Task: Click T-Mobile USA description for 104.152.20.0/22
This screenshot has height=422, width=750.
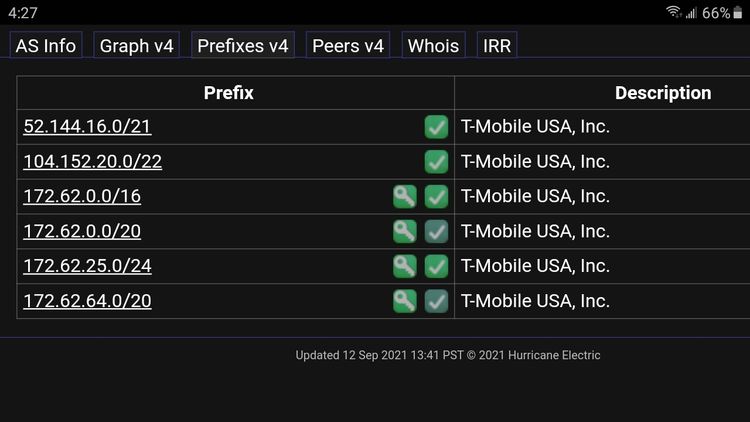Action: pos(535,161)
